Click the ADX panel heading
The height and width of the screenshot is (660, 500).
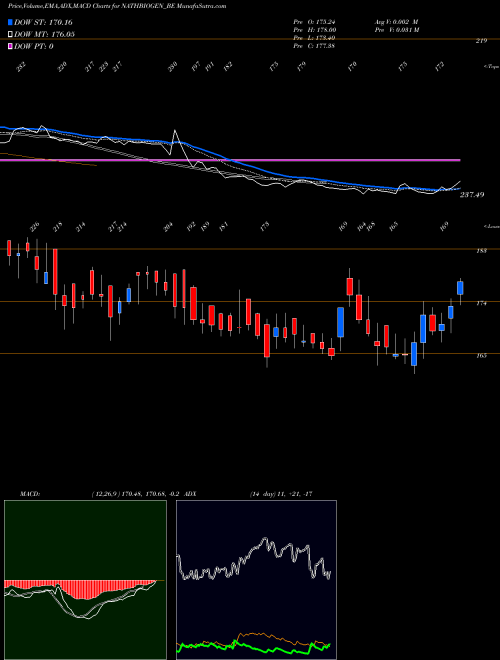[x=190, y=494]
